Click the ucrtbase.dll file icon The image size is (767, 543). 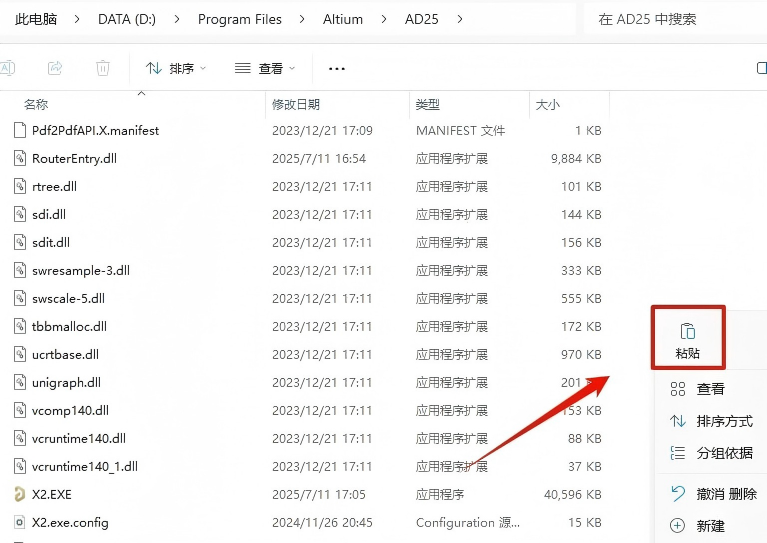coord(20,354)
